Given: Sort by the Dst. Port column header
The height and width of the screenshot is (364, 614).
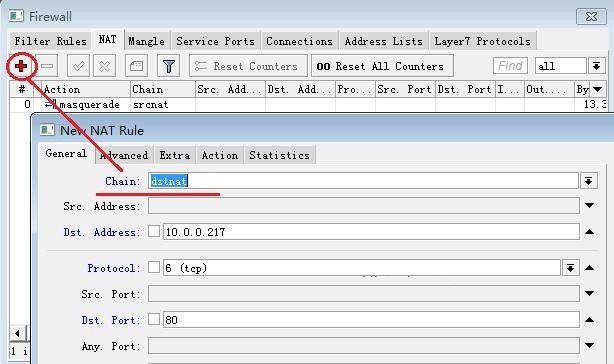Looking at the screenshot, I should pos(465,89).
